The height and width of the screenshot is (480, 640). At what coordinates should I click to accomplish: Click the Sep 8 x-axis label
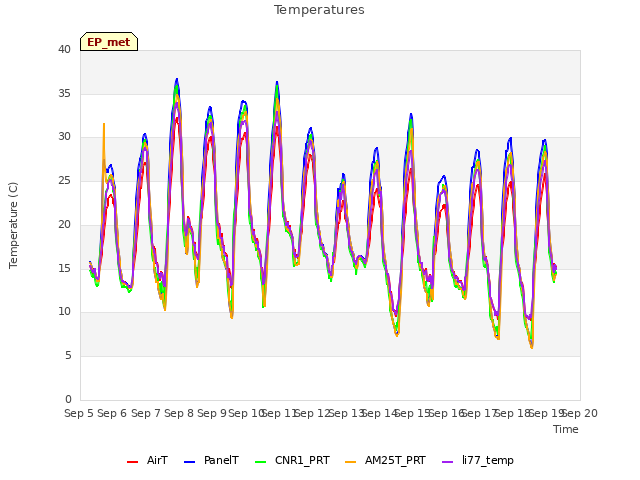pyautogui.click(x=179, y=413)
